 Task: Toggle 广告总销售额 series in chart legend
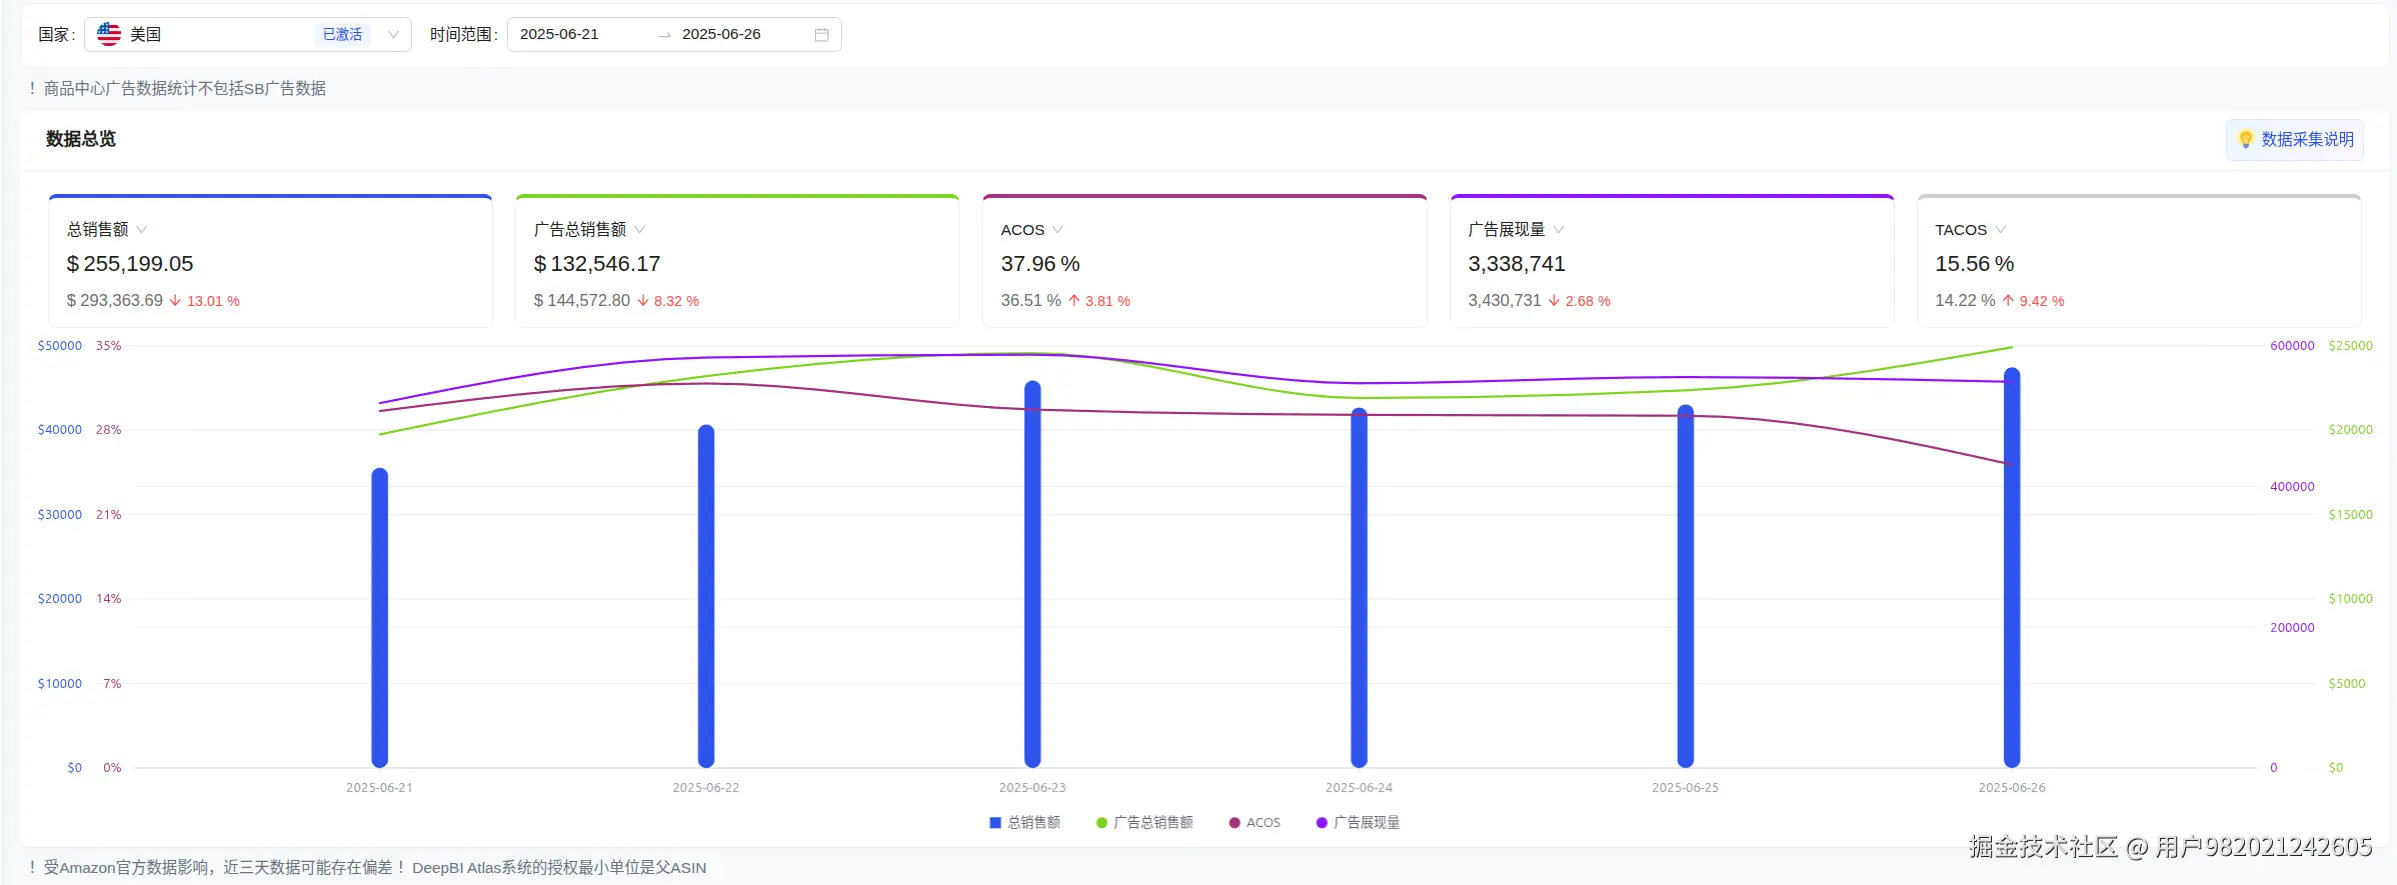click(1144, 822)
